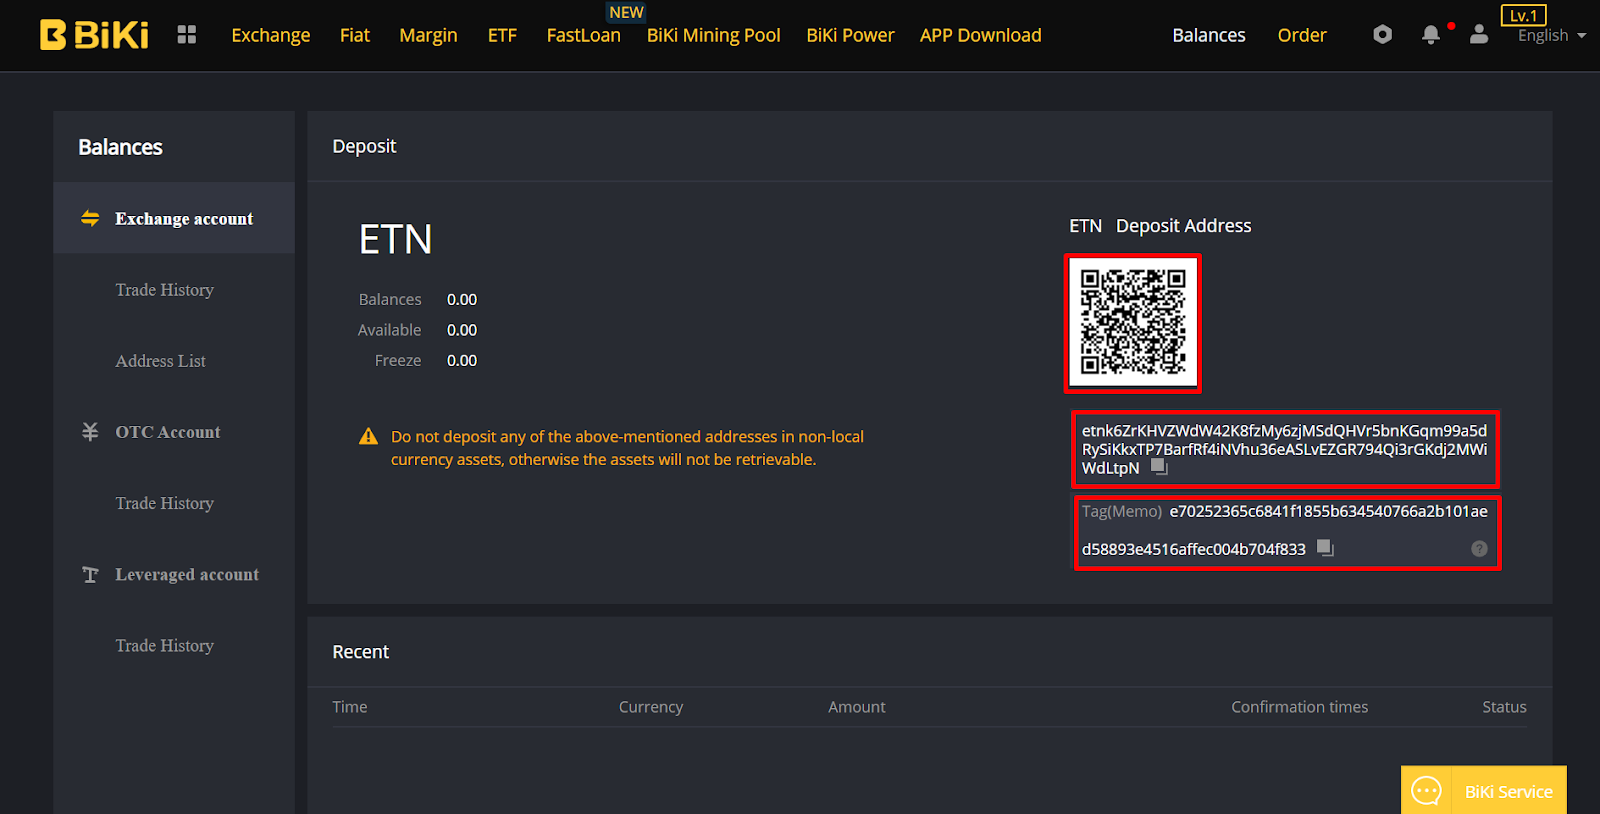1600x814 pixels.
Task: Click the Exchange account swap icon
Action: point(90,218)
